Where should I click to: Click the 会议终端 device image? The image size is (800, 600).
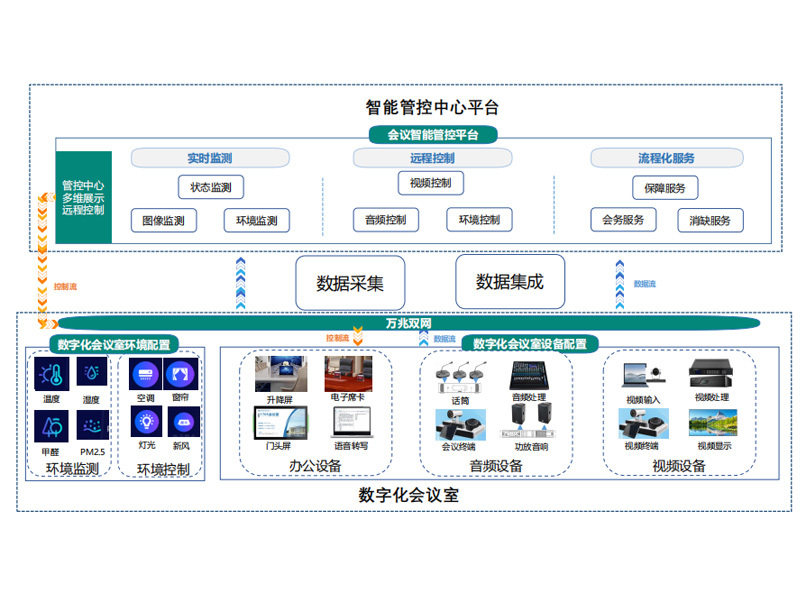(x=461, y=425)
